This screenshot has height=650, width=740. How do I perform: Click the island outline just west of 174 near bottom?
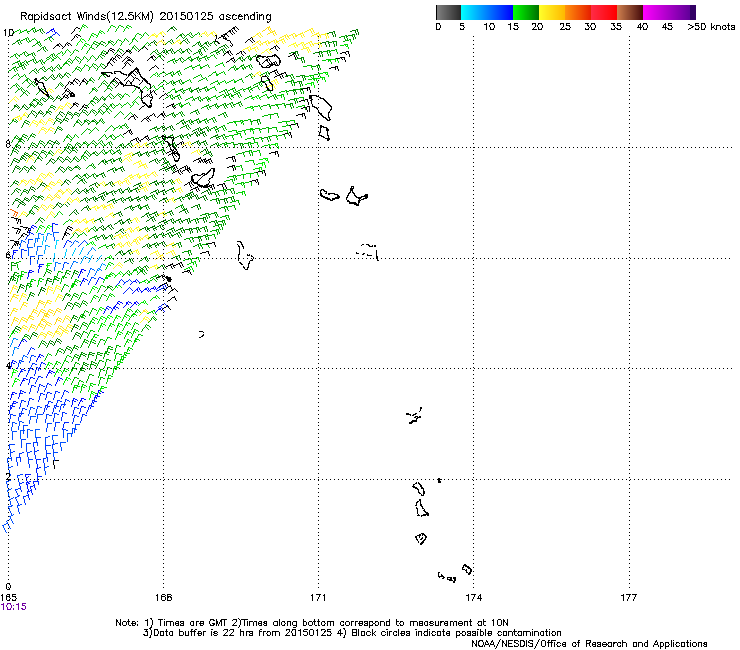pyautogui.click(x=467, y=569)
